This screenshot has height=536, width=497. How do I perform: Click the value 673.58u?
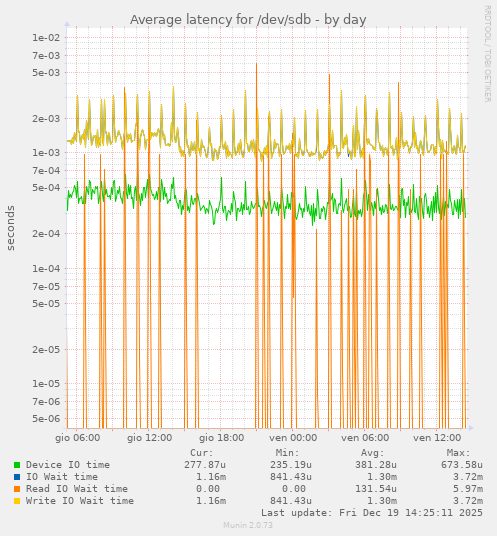point(462,465)
